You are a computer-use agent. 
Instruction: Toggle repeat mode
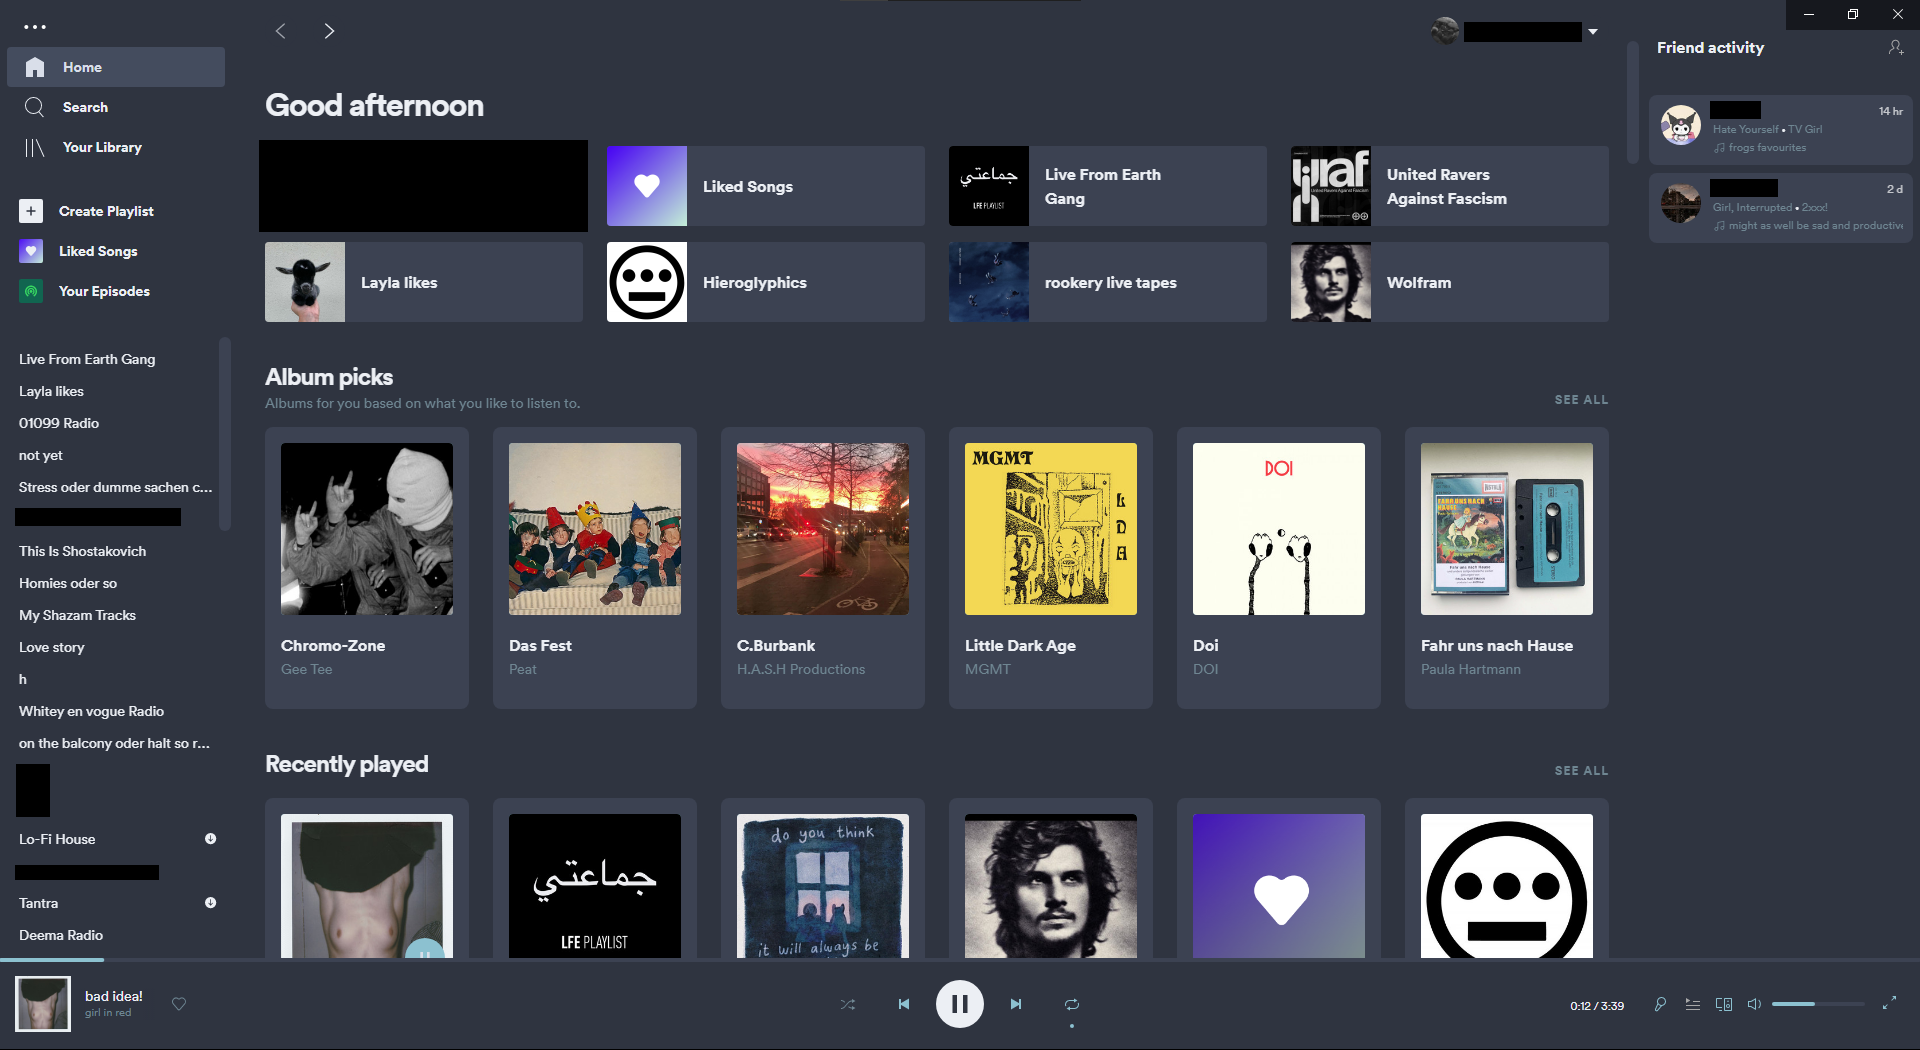pyautogui.click(x=1072, y=1004)
